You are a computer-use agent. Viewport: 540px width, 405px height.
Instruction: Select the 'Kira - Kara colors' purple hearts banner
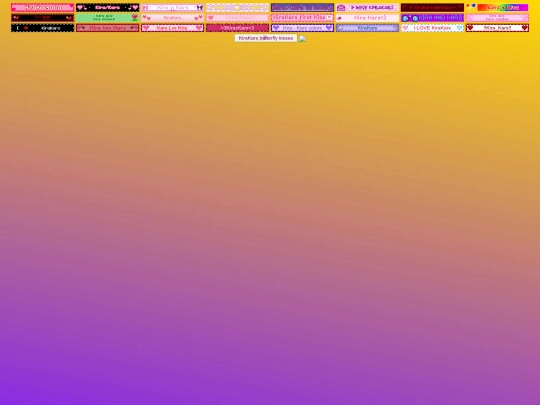click(302, 28)
